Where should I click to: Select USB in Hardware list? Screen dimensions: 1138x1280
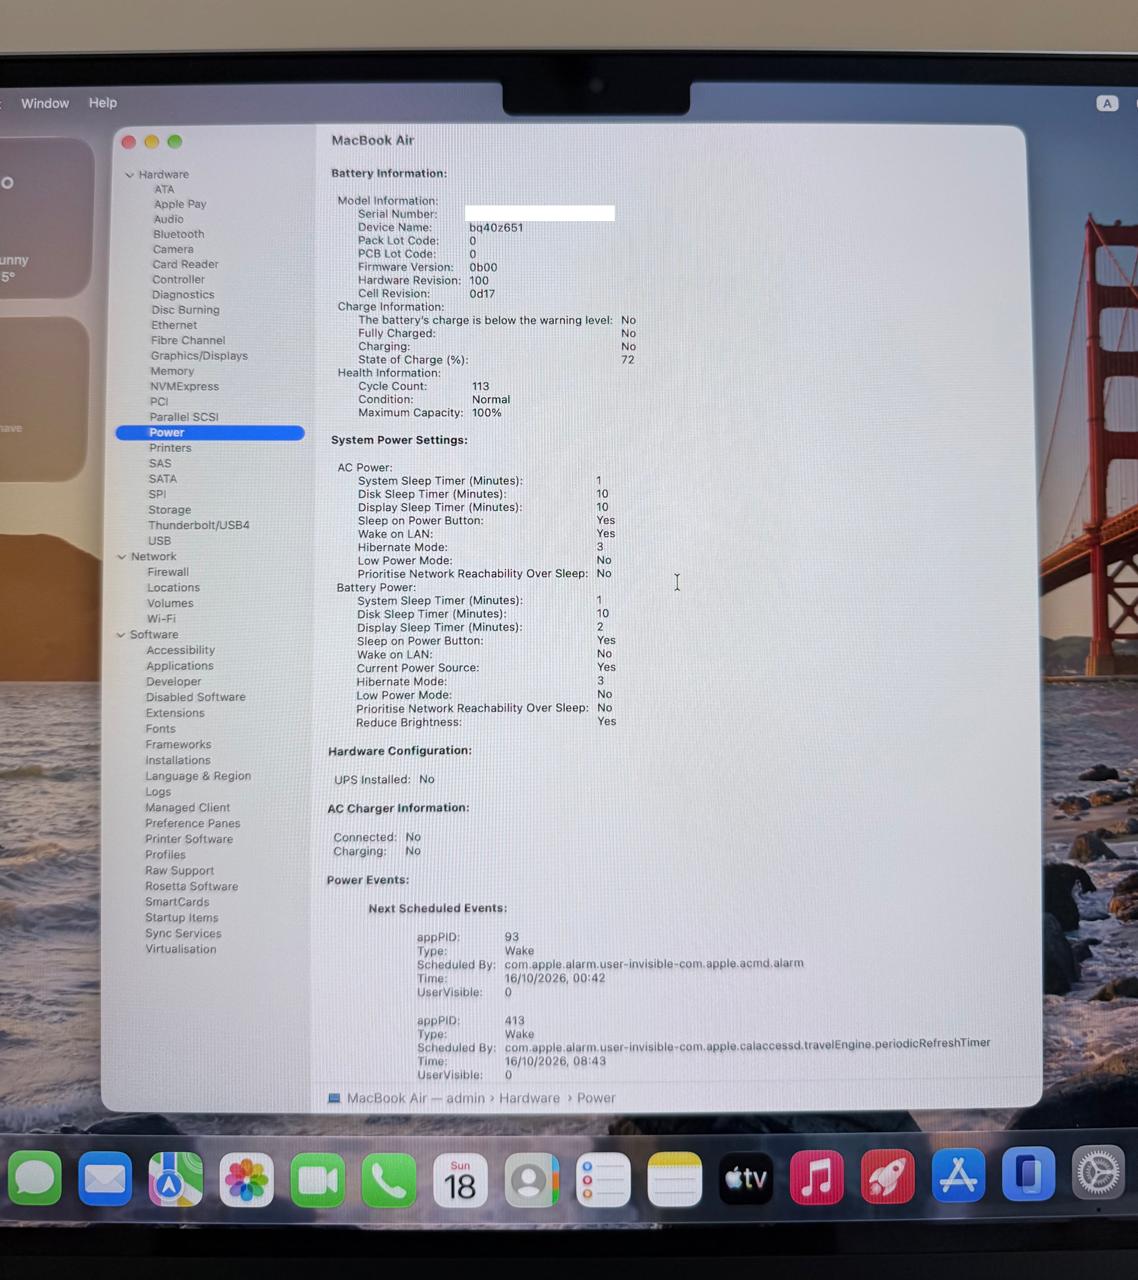pyautogui.click(x=159, y=541)
